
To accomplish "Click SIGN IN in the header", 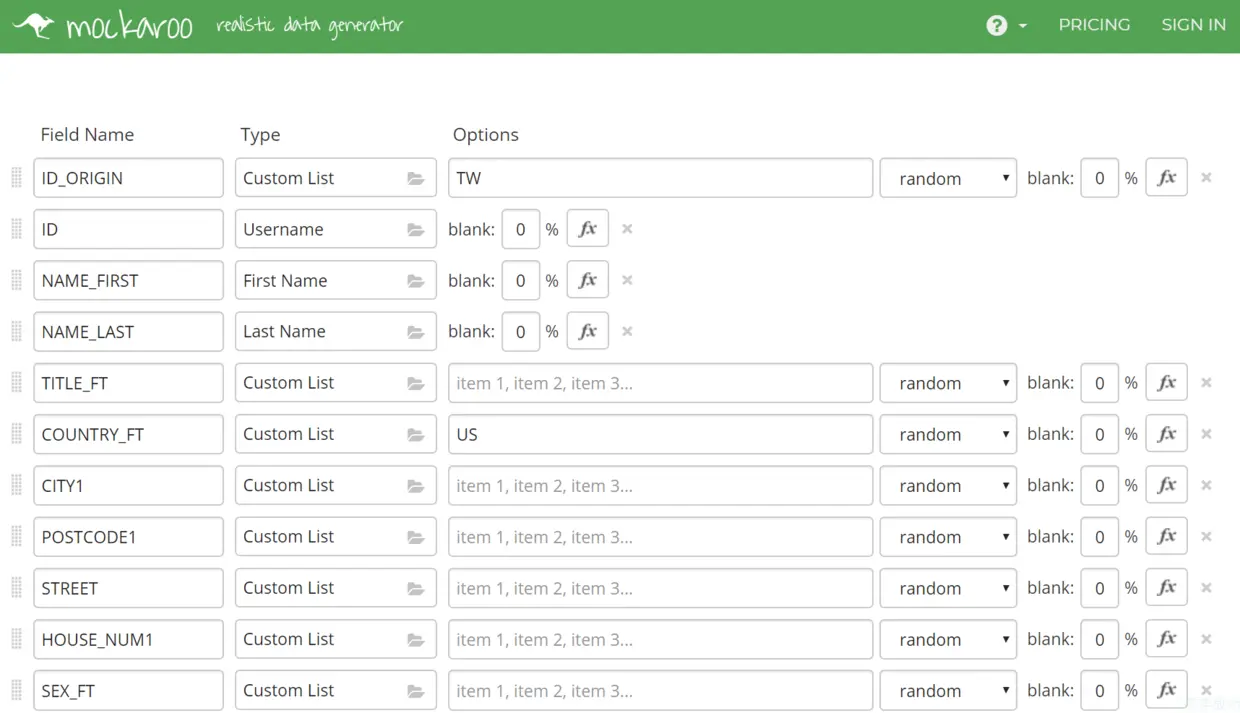I will [1193, 25].
